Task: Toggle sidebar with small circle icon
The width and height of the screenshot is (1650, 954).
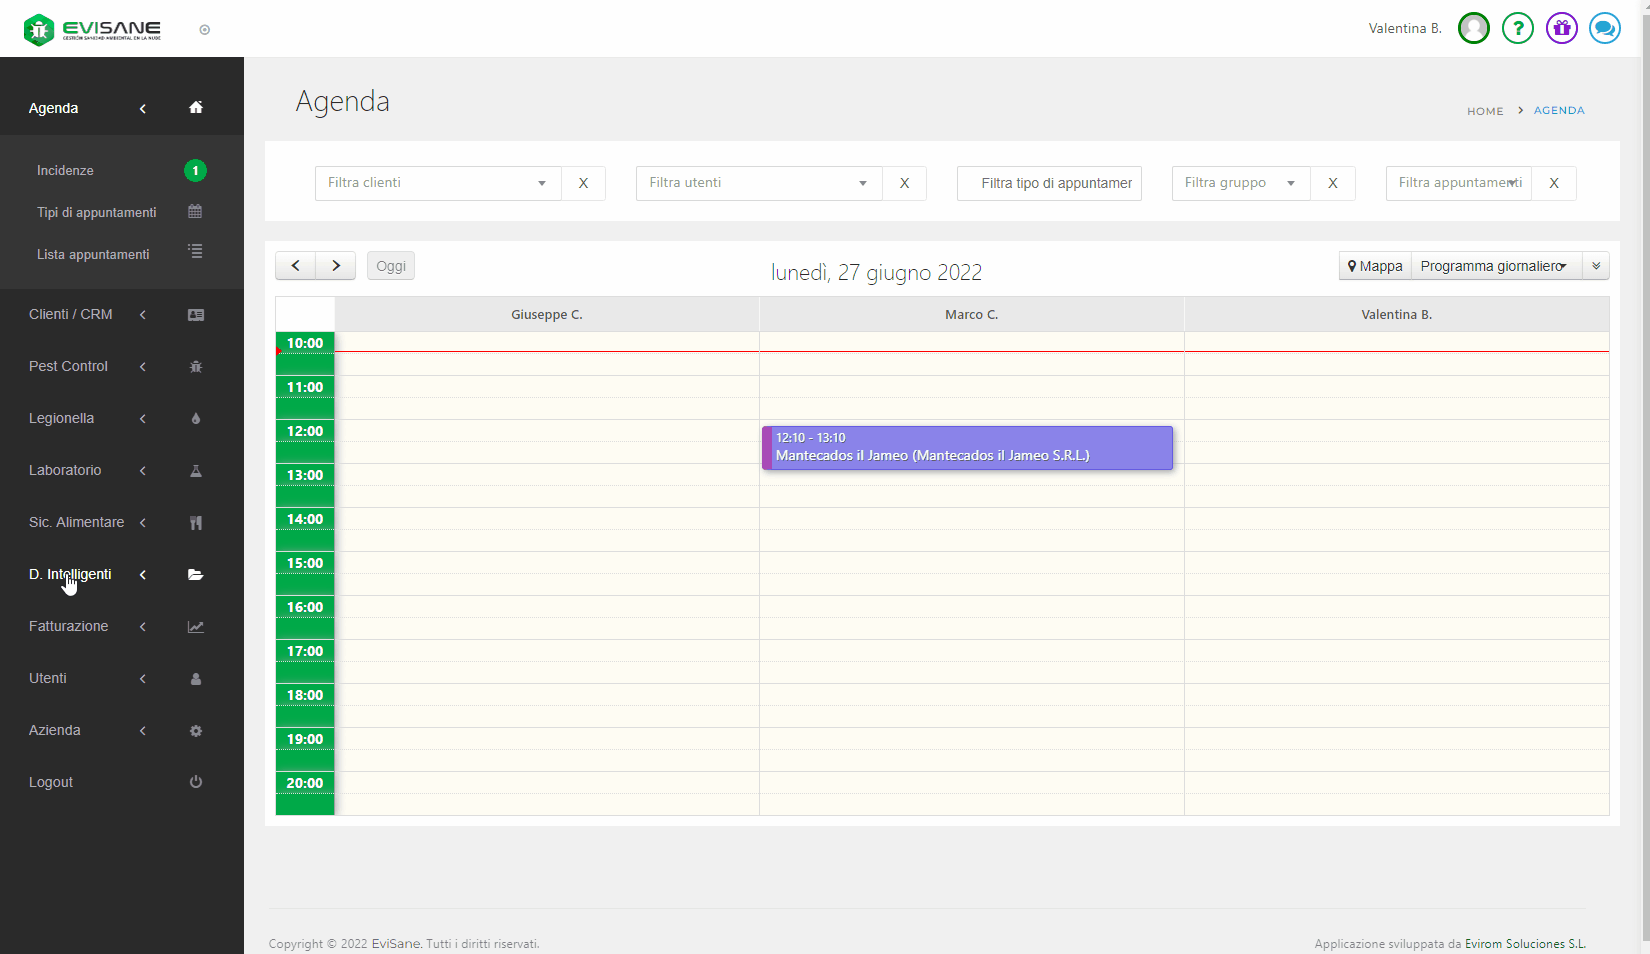Action: pyautogui.click(x=205, y=30)
